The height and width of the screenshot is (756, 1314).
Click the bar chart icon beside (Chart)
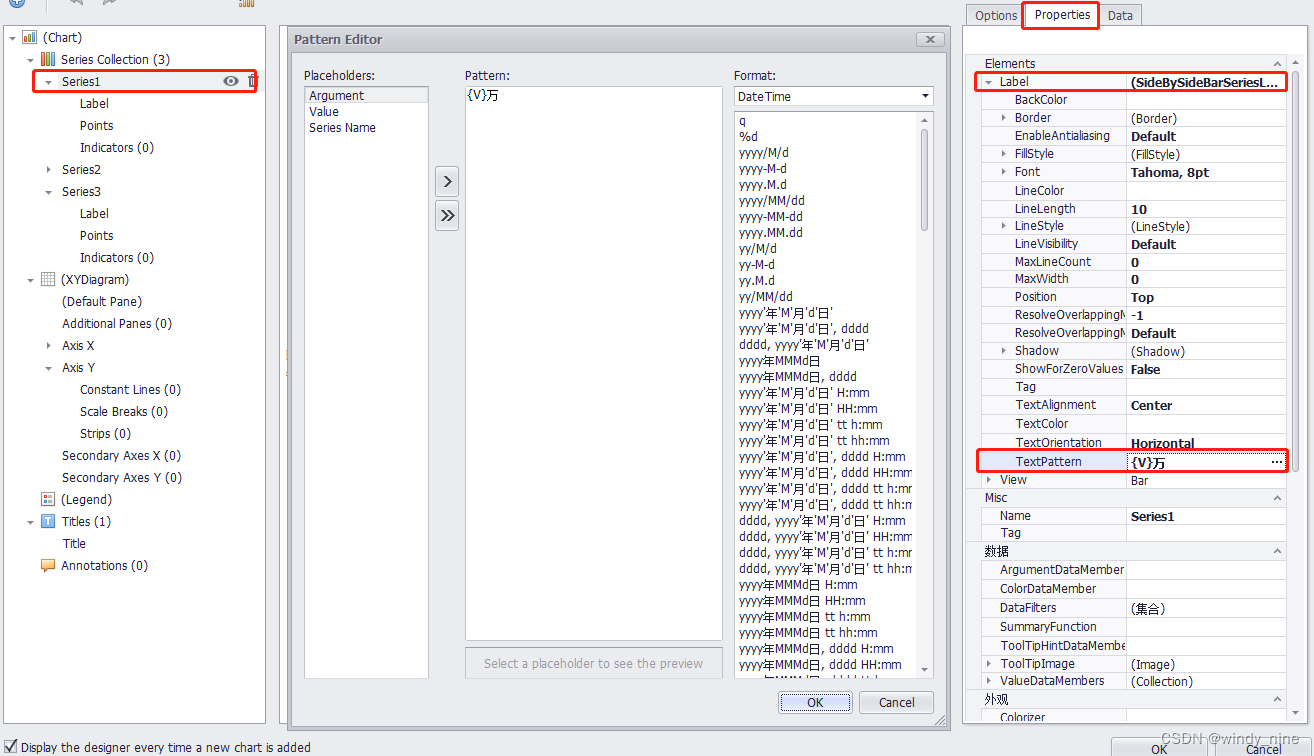[28, 37]
